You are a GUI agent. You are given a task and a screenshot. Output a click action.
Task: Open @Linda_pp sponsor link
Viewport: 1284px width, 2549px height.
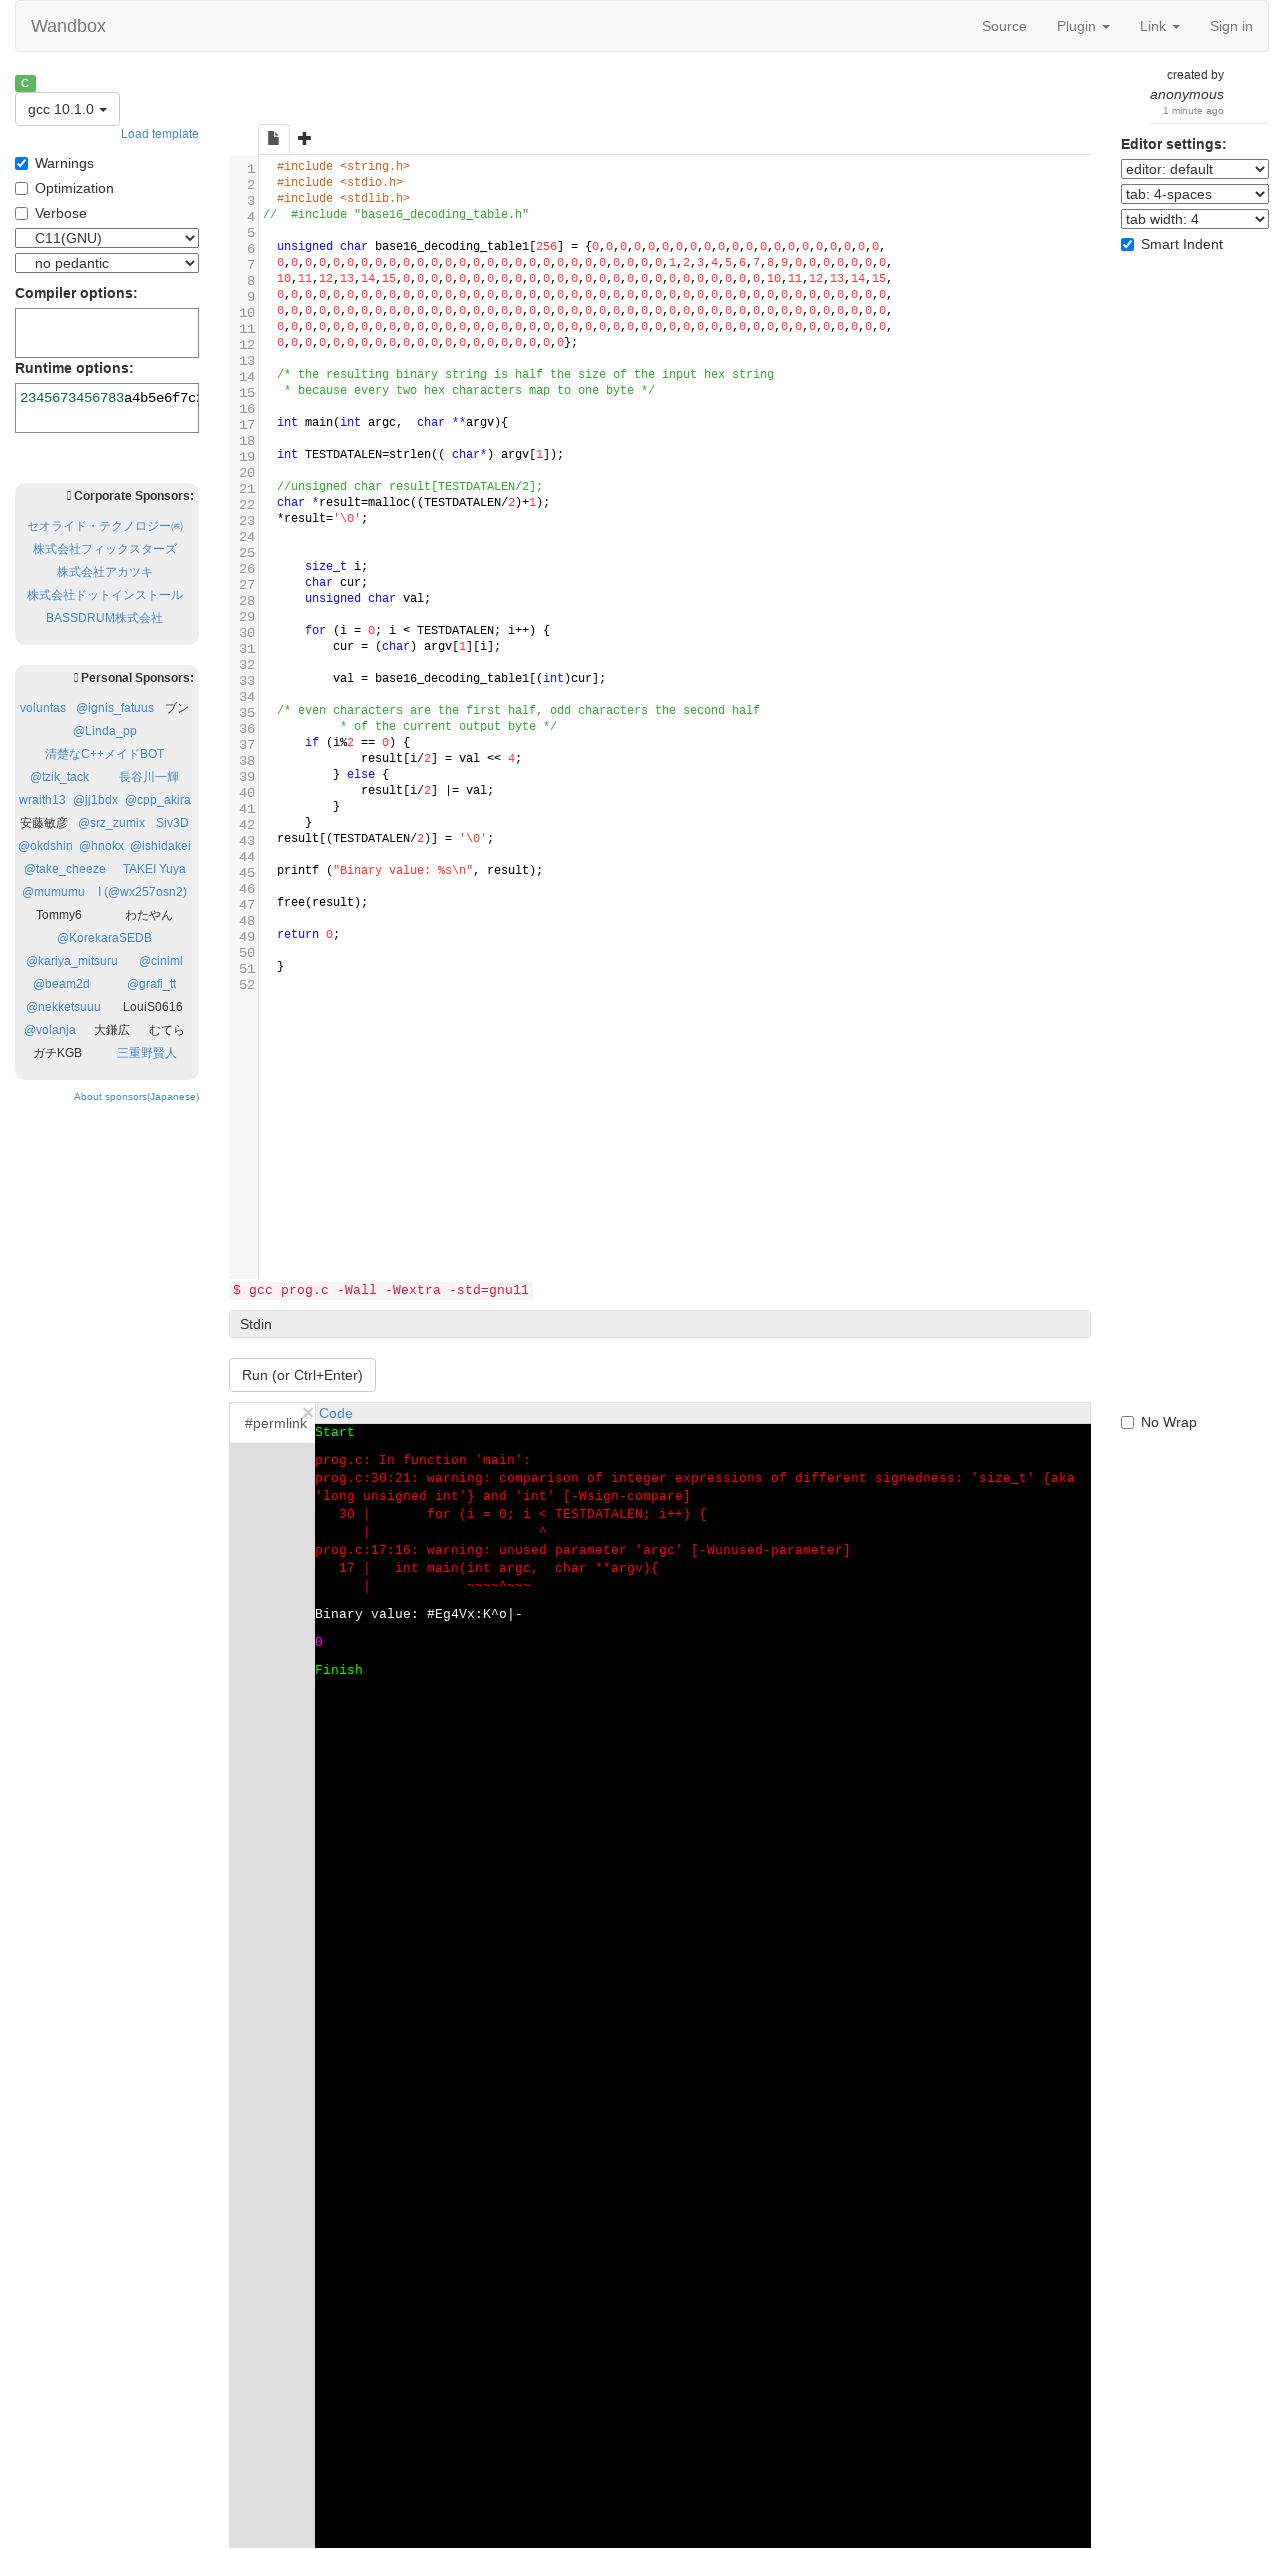105,731
